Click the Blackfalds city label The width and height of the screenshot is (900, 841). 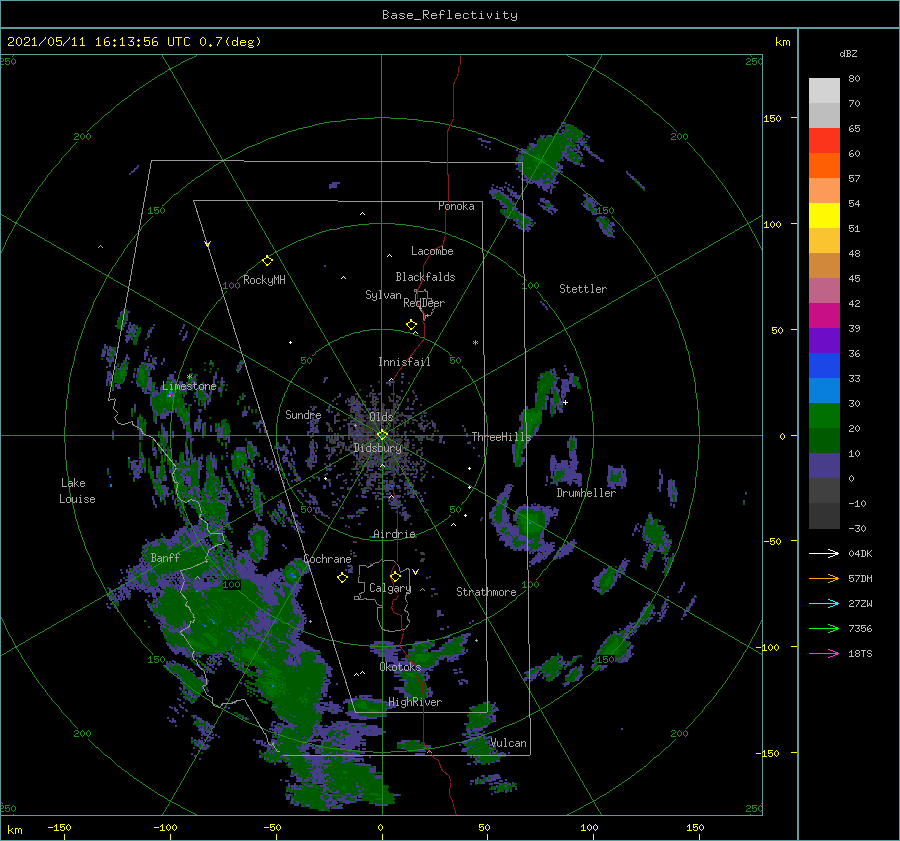(x=425, y=277)
